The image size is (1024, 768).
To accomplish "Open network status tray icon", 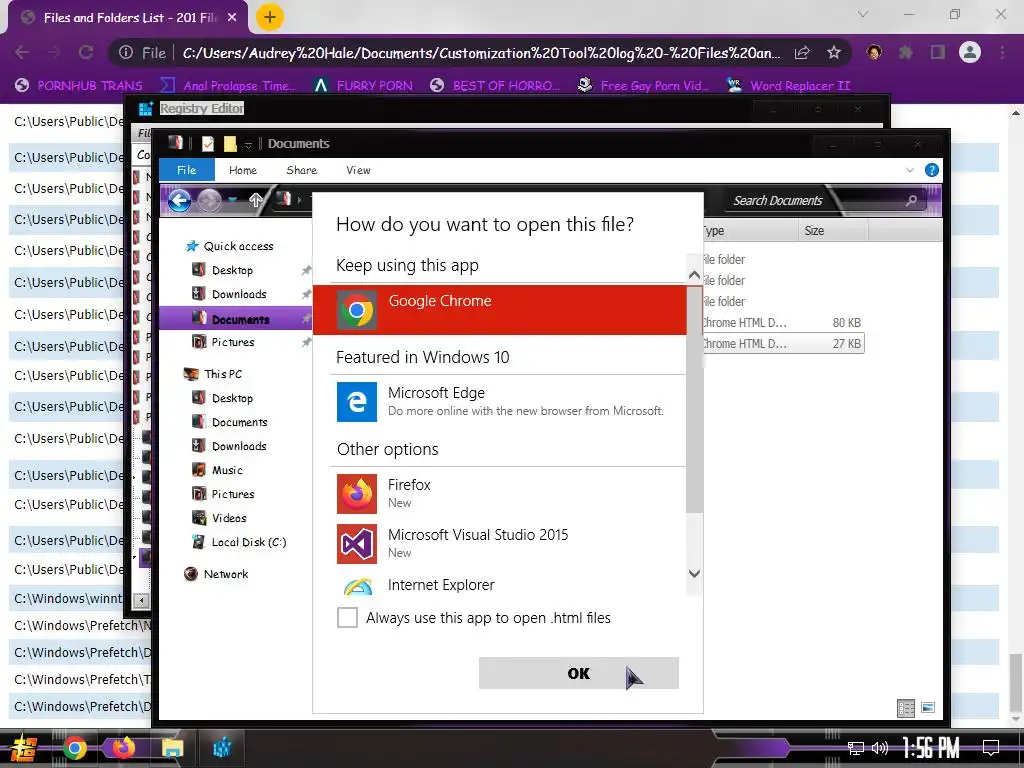I will point(855,748).
